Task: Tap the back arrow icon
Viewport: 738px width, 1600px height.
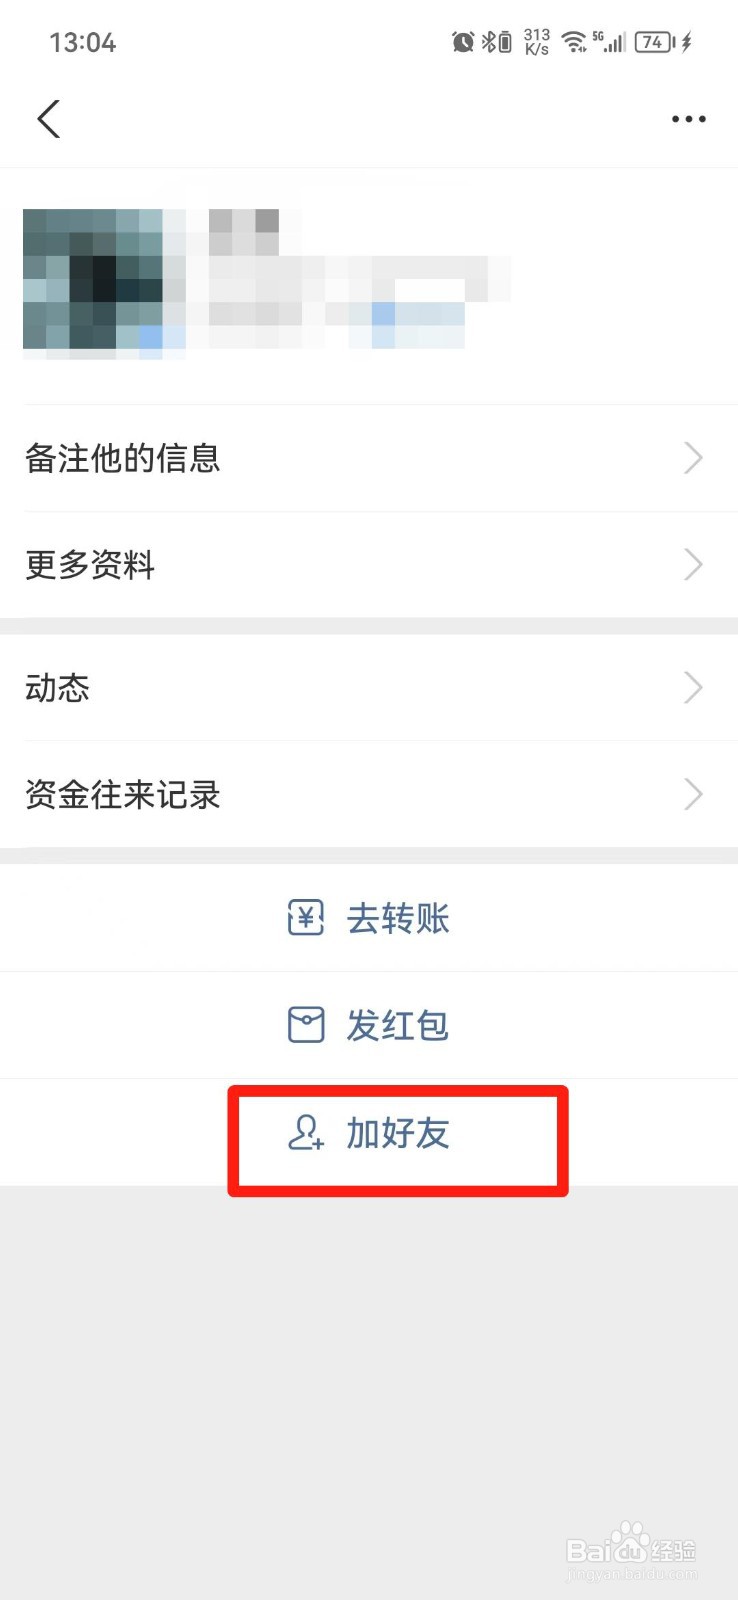Action: [x=48, y=118]
